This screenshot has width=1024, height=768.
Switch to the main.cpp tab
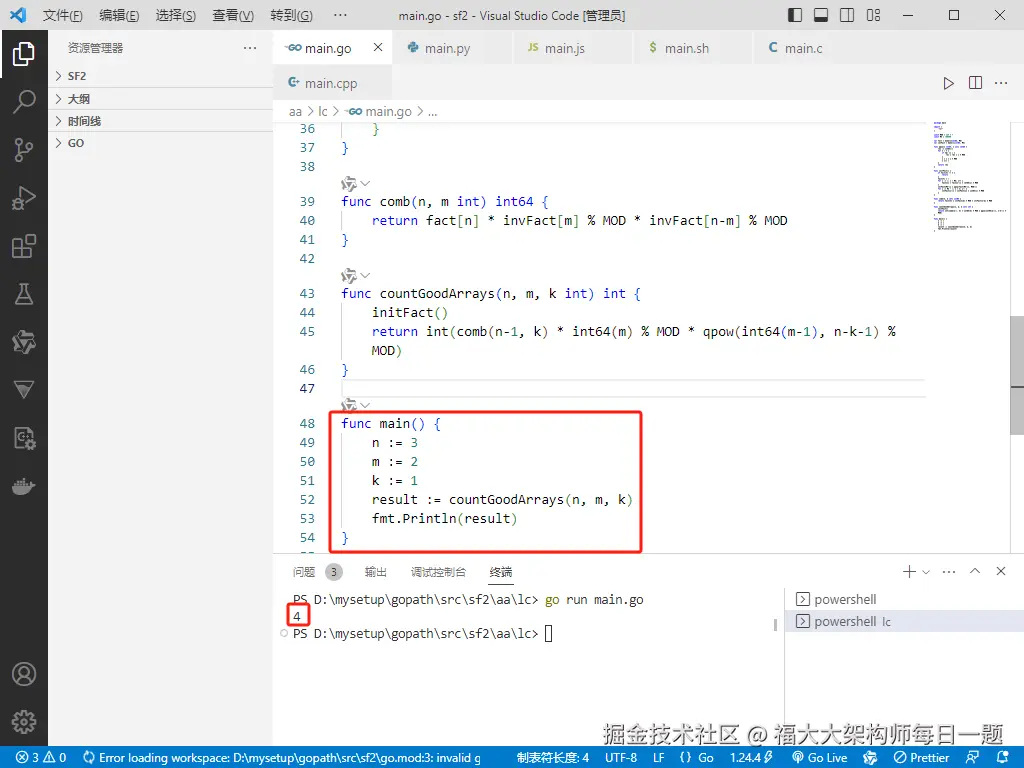pyautogui.click(x=331, y=83)
